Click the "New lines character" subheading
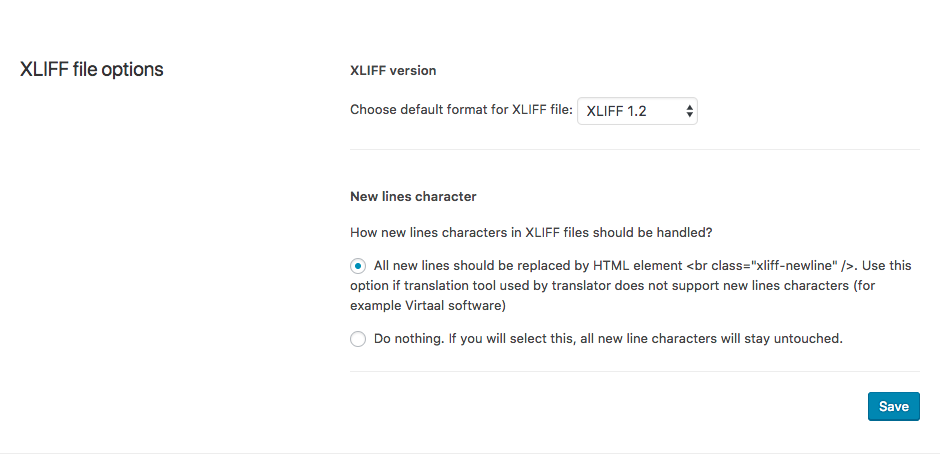This screenshot has width=950, height=457. (413, 197)
